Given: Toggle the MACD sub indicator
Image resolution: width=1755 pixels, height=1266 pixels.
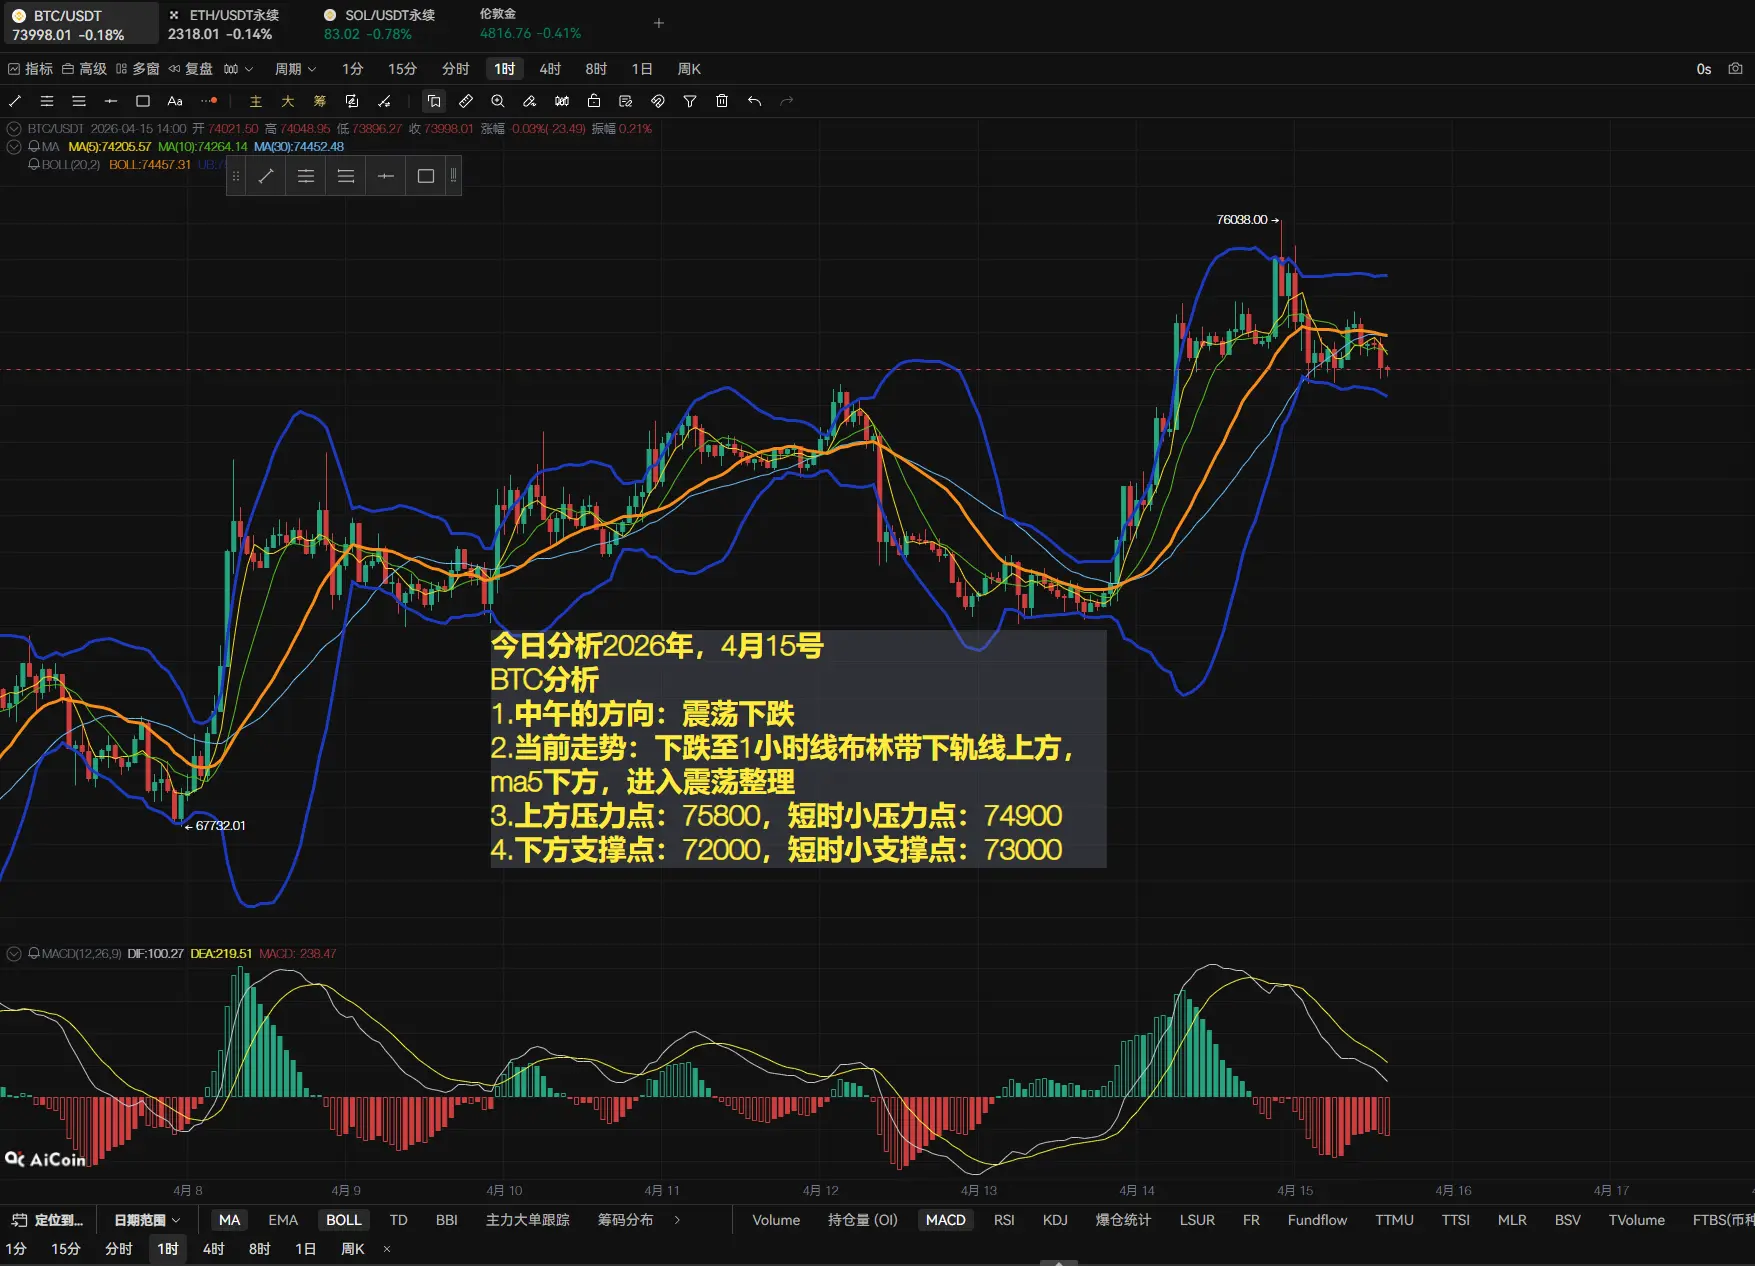Looking at the screenshot, I should point(946,1220).
